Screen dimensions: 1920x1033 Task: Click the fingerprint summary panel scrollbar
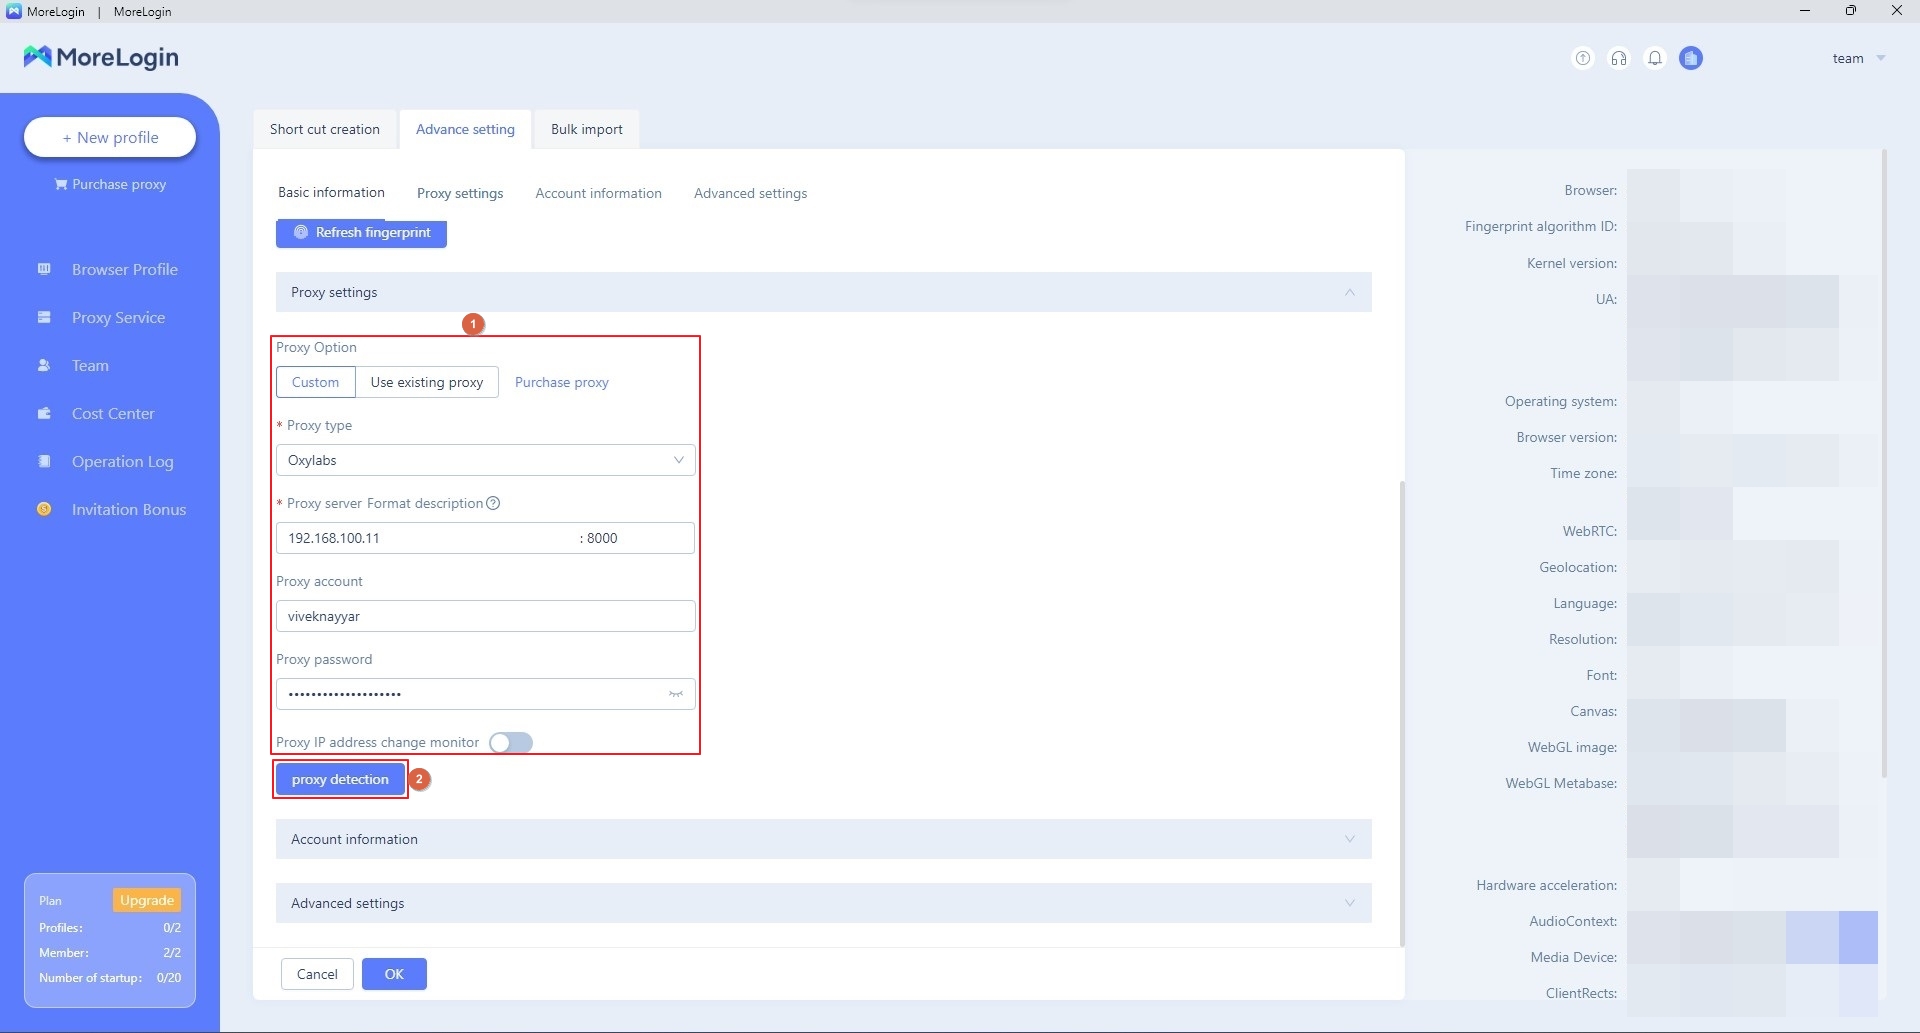(x=1884, y=463)
